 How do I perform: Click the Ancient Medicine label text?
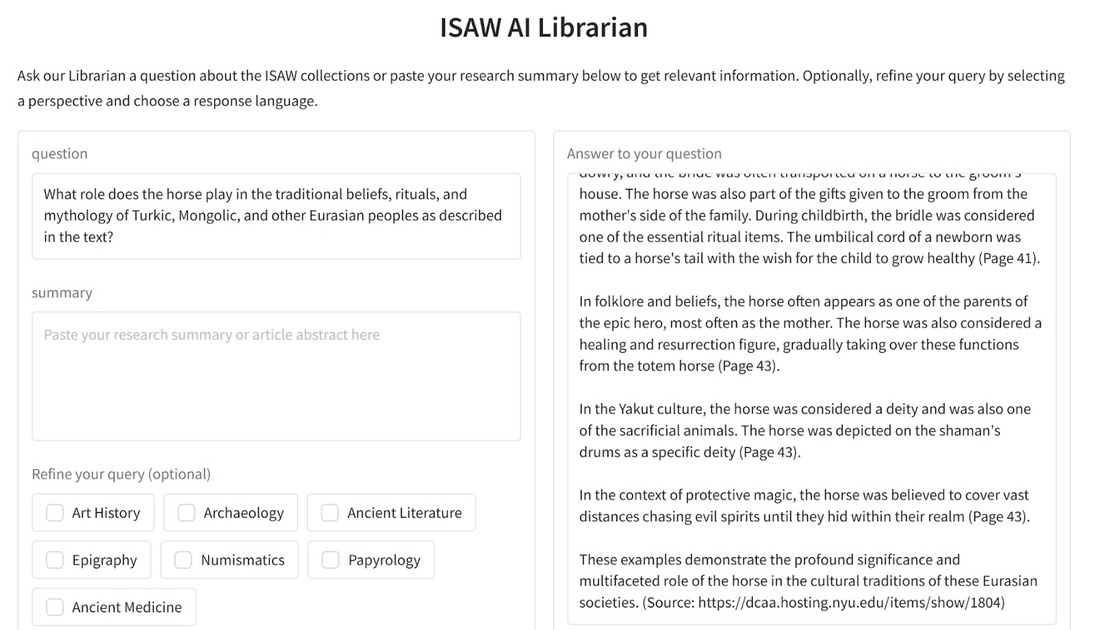(126, 607)
